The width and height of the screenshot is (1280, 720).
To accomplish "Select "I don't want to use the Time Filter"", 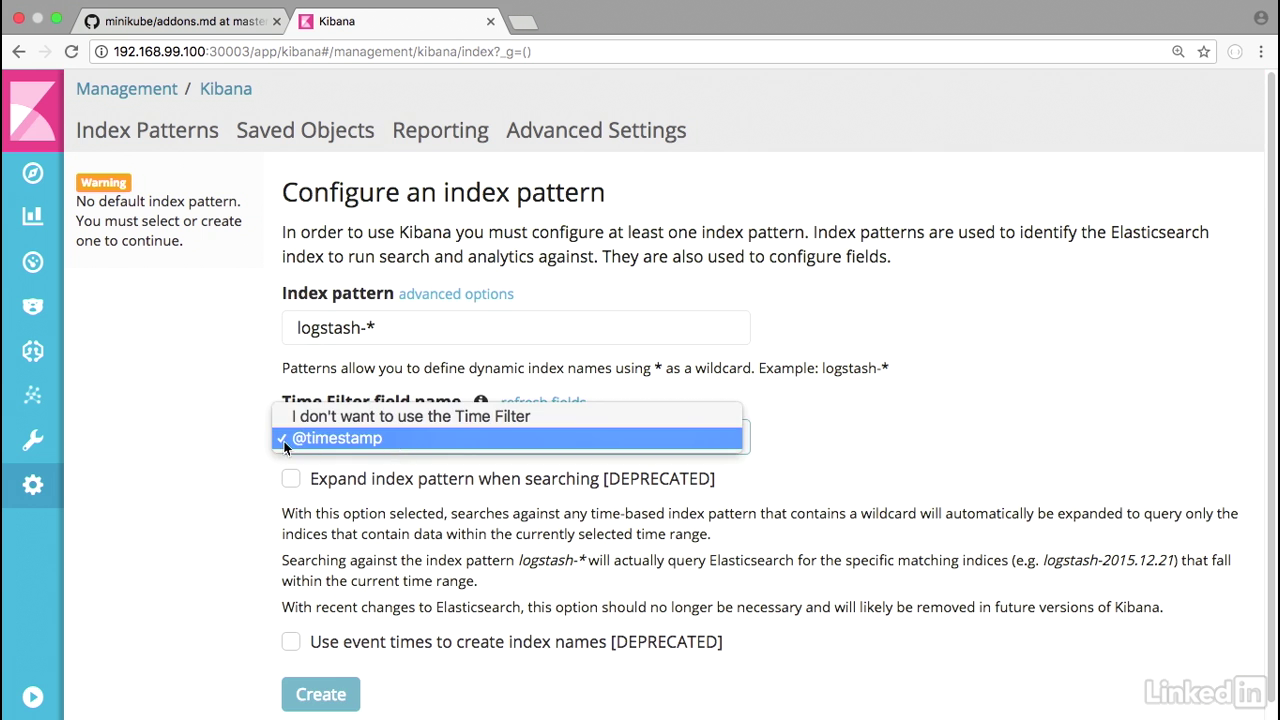I will coord(507,416).
